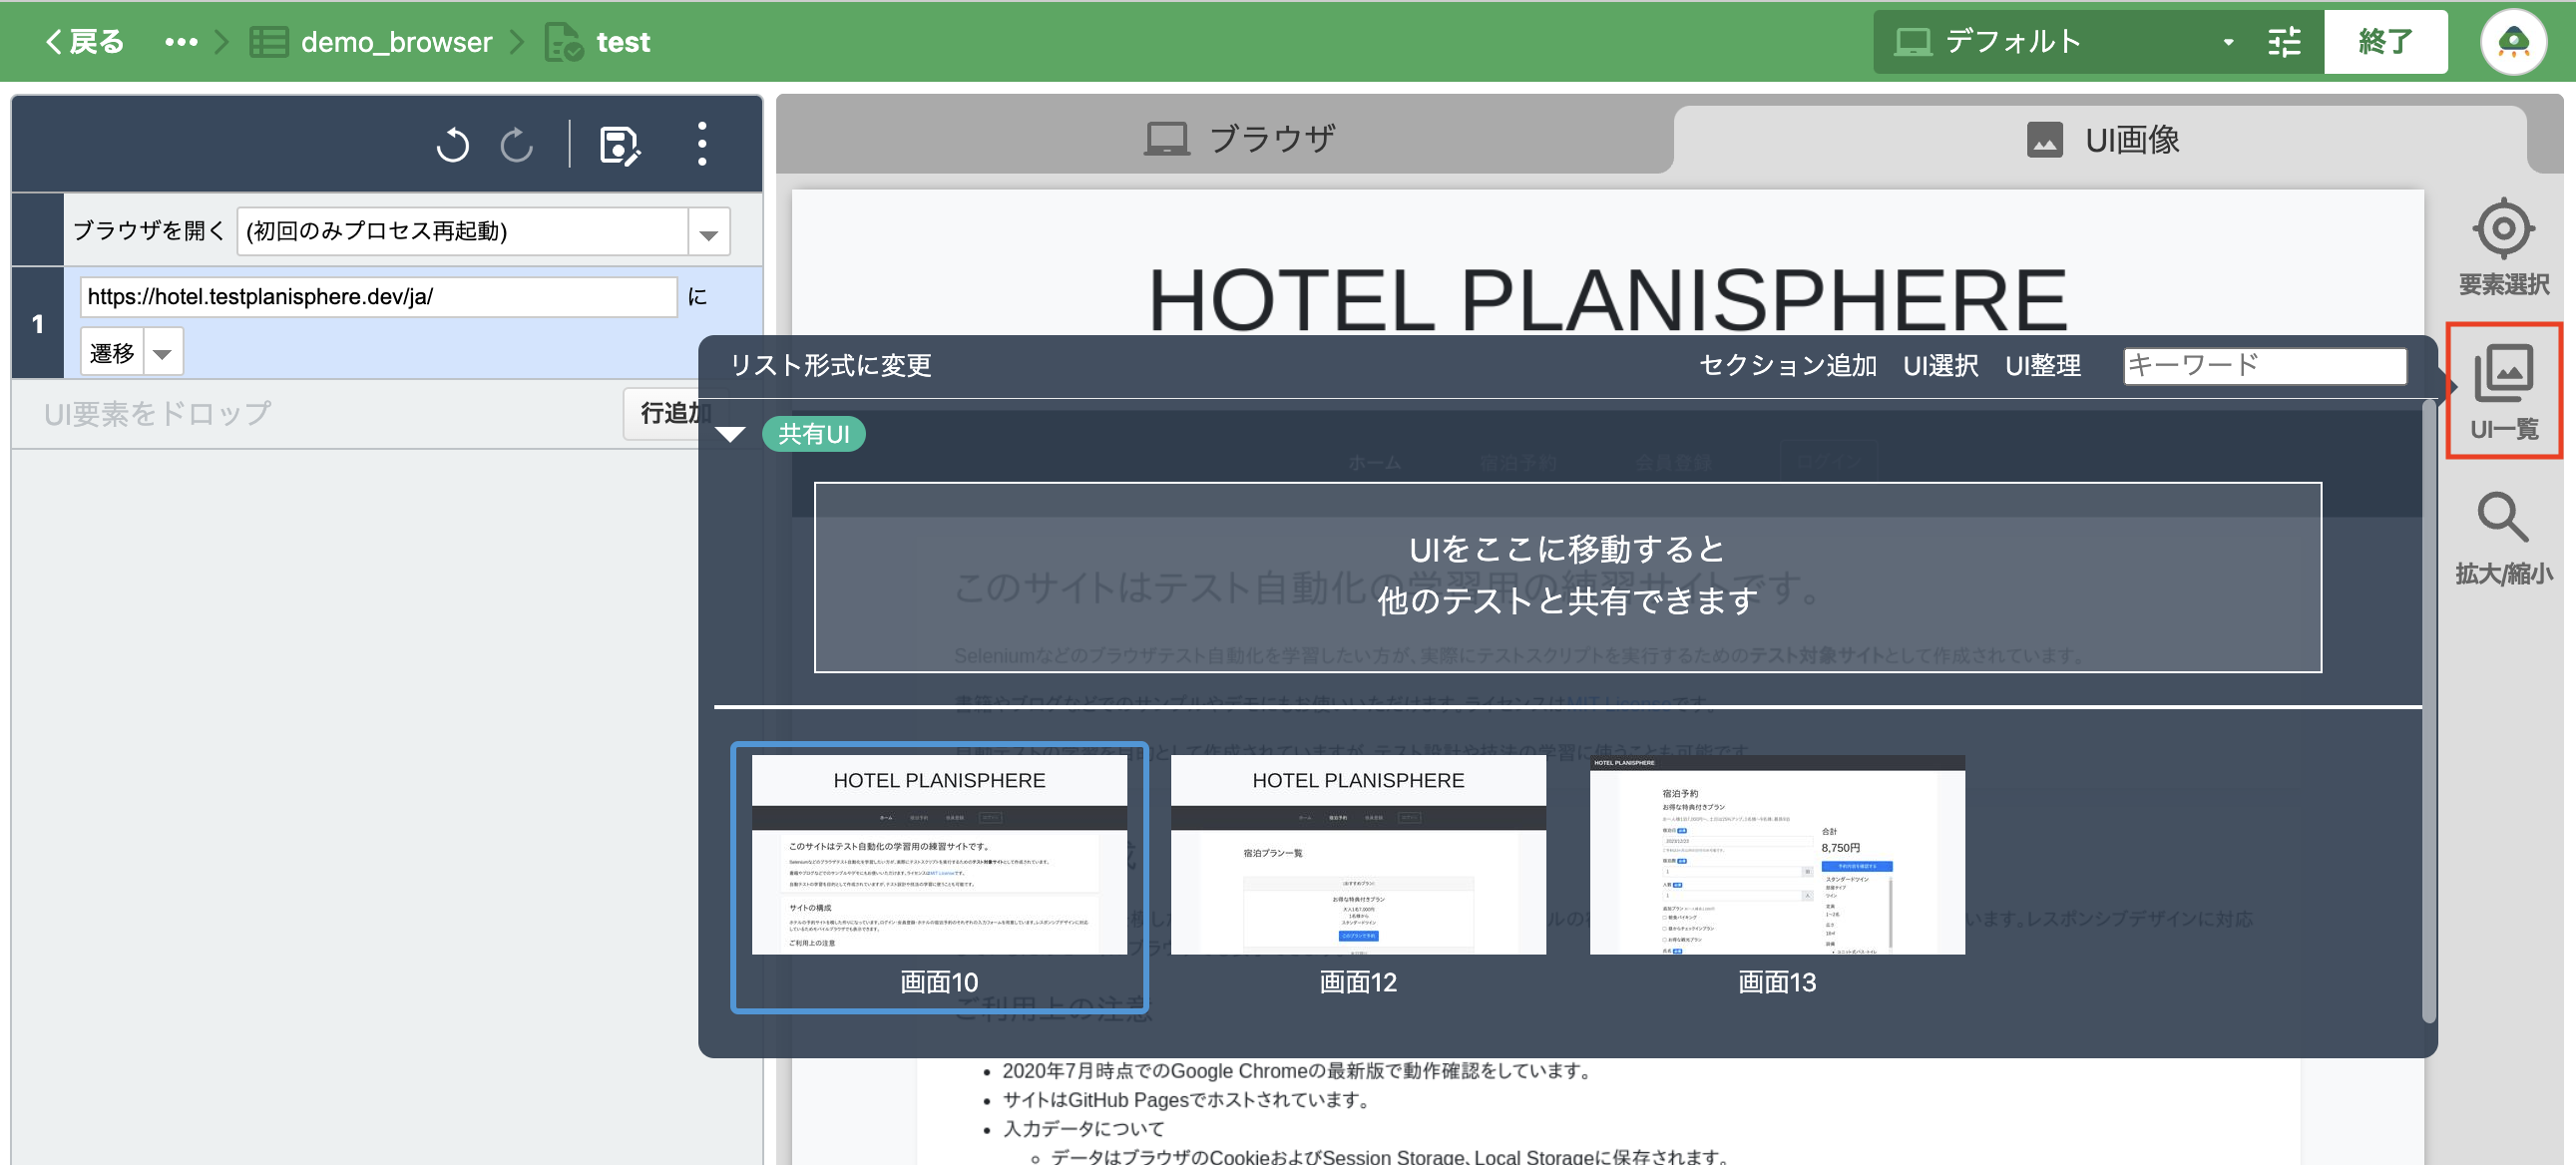Click UI選択 in the panel header
The width and height of the screenshot is (2576, 1165).
(x=1940, y=366)
